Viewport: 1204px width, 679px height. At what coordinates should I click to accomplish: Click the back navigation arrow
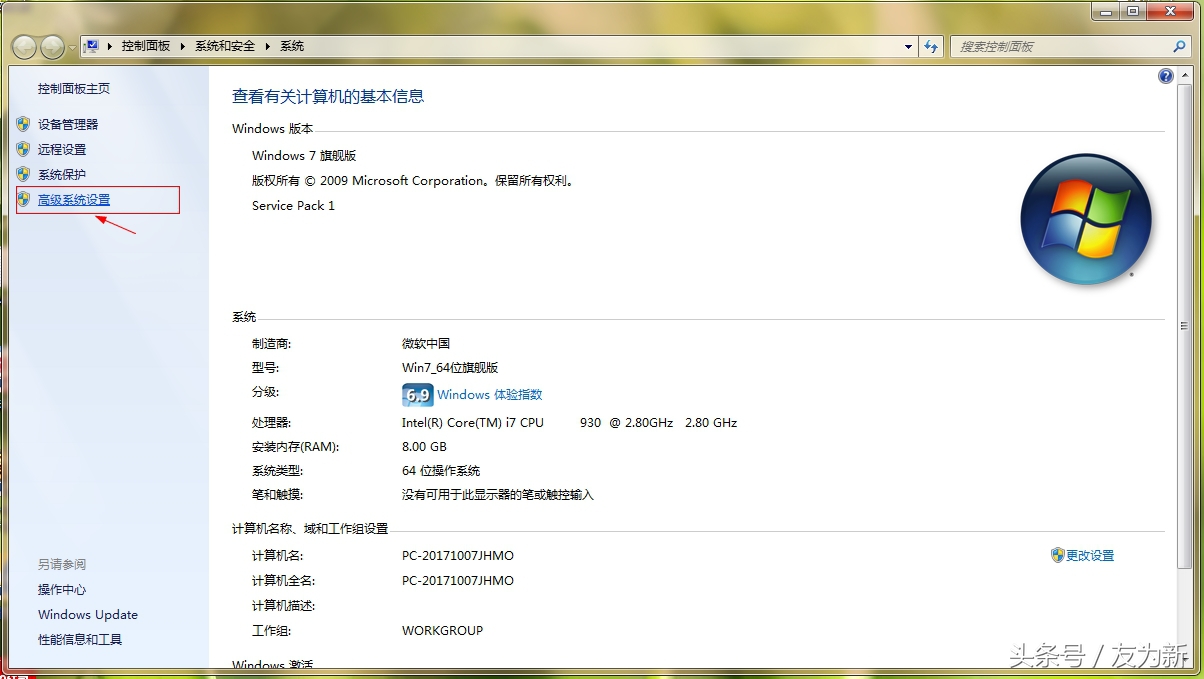[x=22, y=46]
